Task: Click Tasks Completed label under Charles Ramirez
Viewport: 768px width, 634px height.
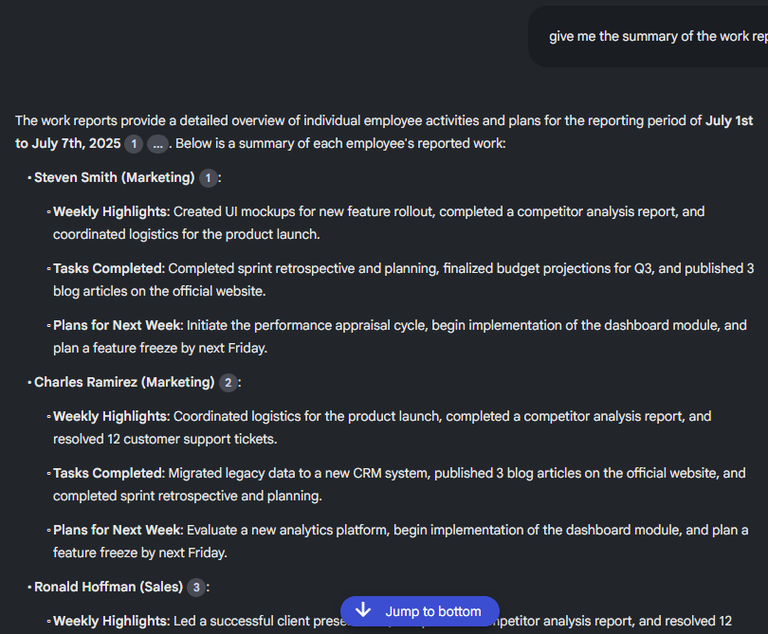Action: click(108, 474)
